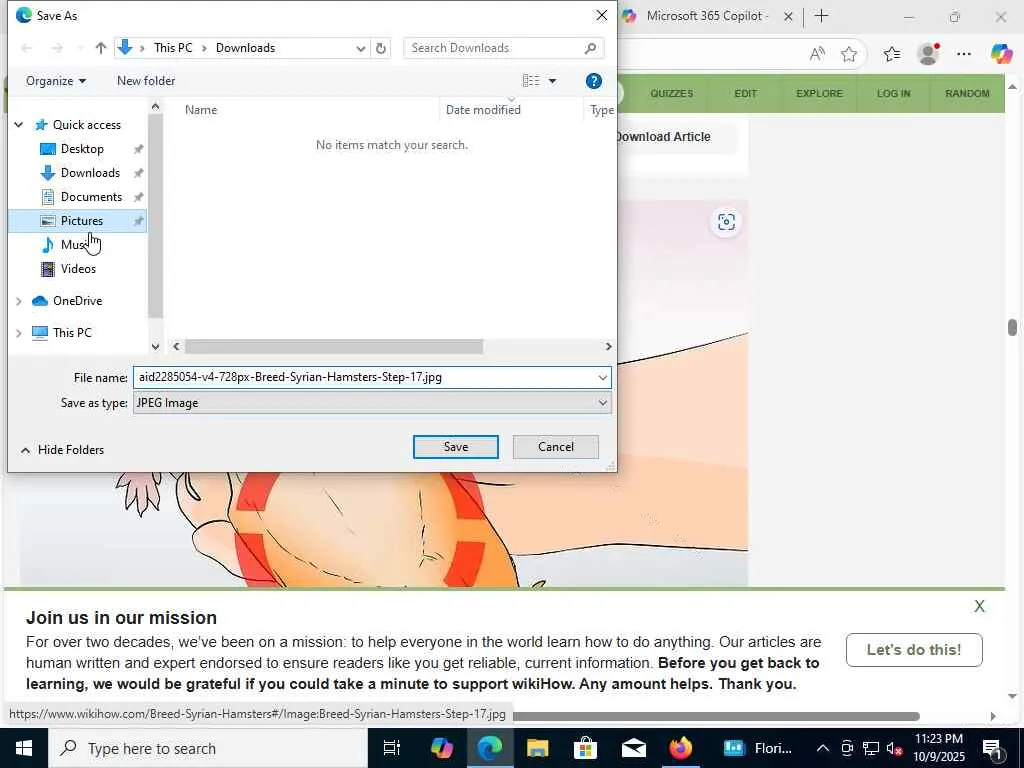1024x768 pixels.
Task: Refresh the Downloads folder listing
Action: (x=381, y=48)
